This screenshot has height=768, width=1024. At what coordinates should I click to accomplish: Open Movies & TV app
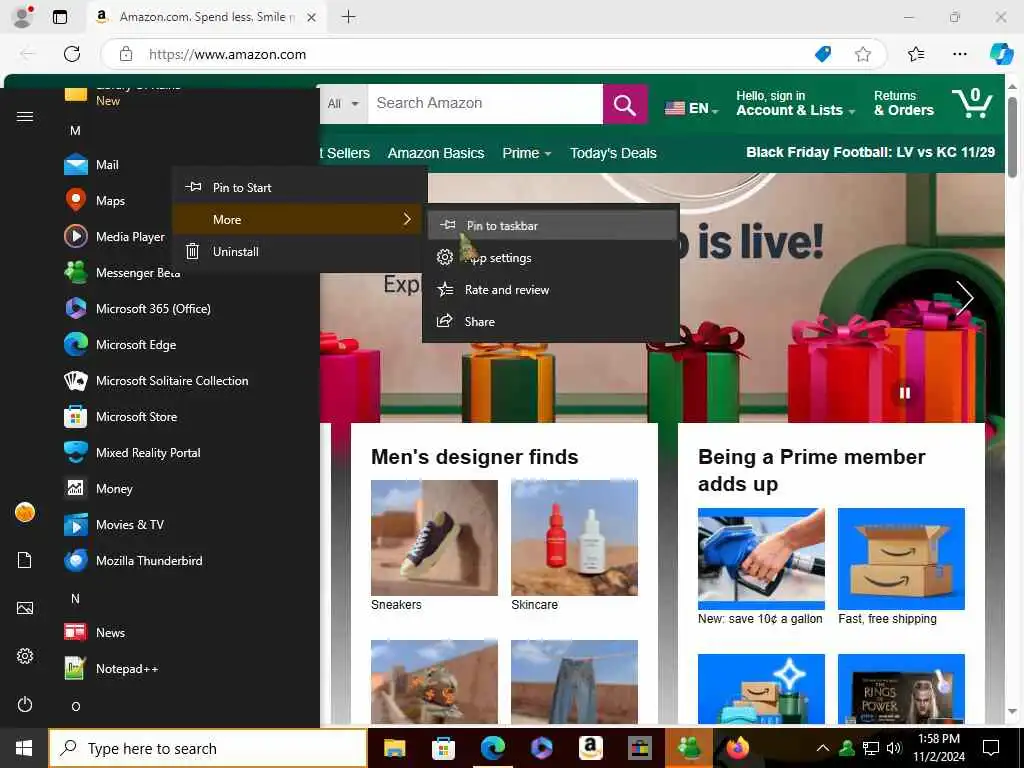click(114, 524)
